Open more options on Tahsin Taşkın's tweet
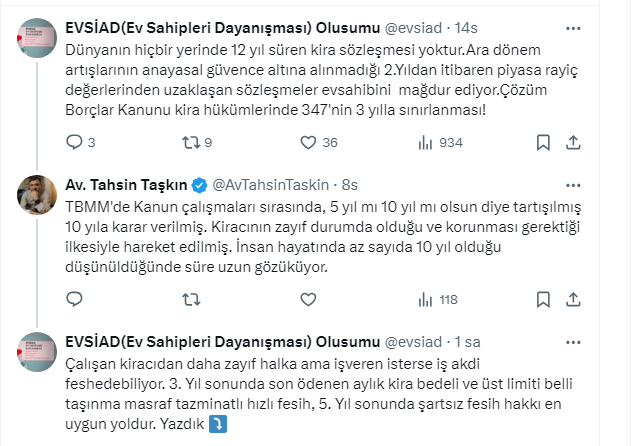This screenshot has width=634, height=446. click(599, 185)
